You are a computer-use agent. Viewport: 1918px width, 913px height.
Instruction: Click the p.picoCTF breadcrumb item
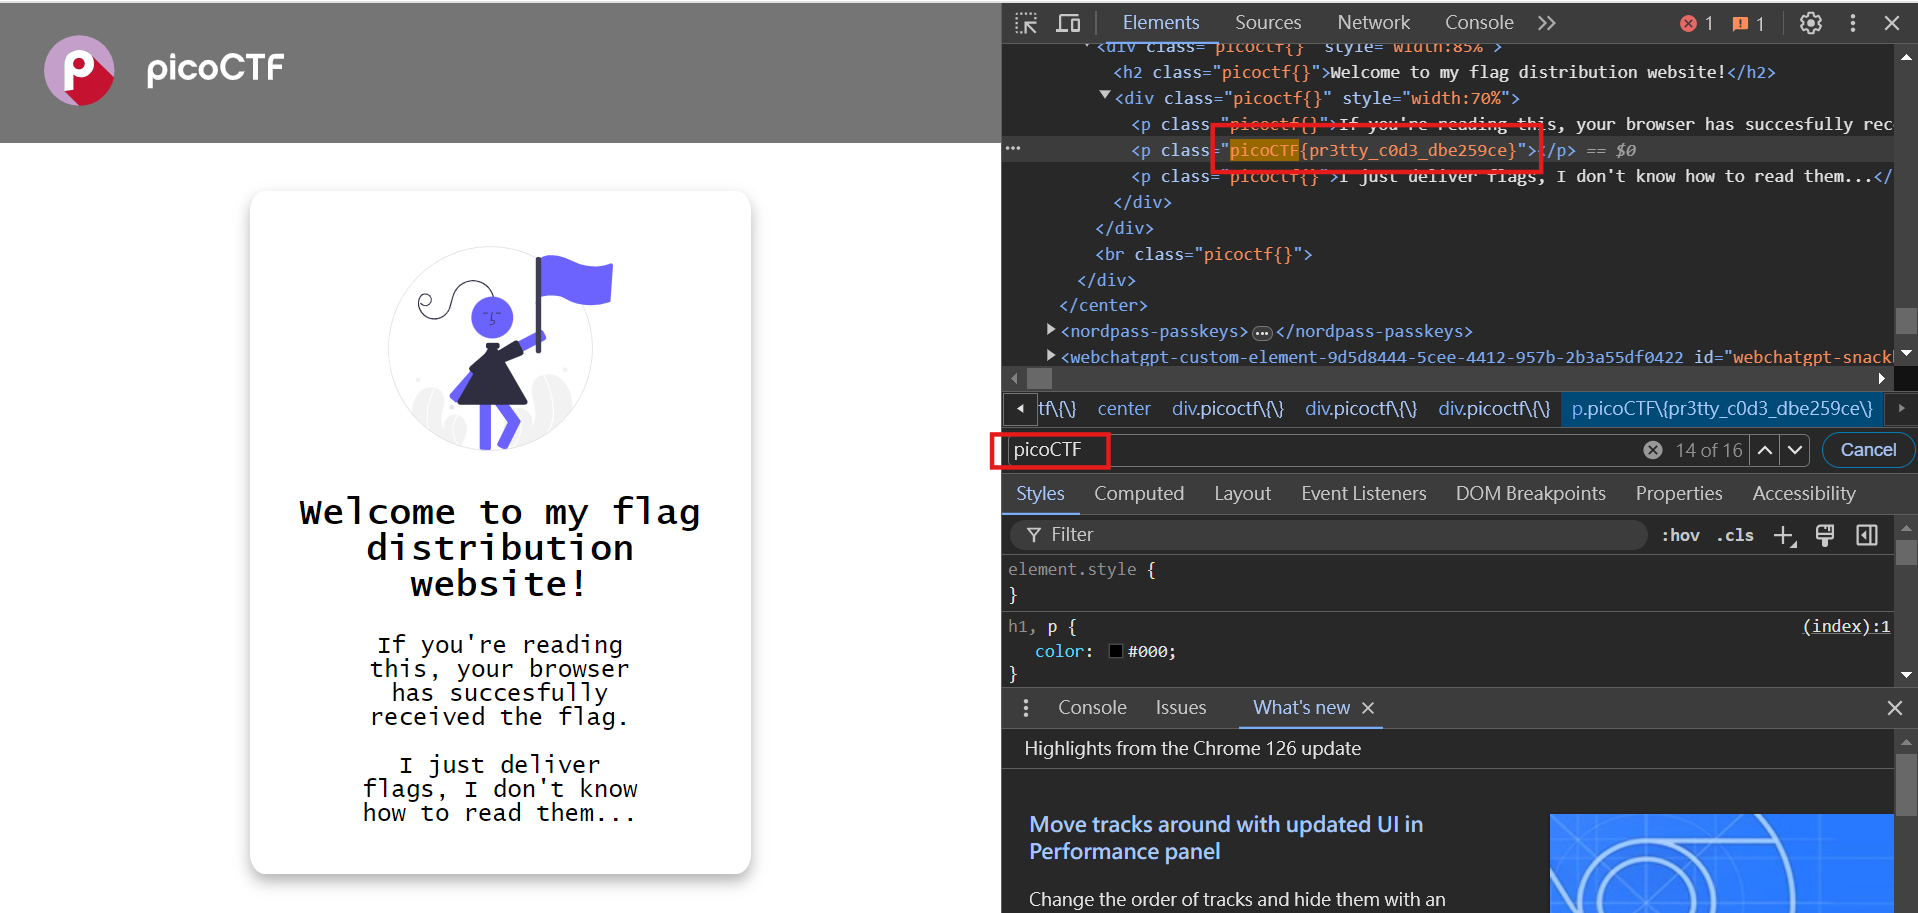pyautogui.click(x=1722, y=409)
